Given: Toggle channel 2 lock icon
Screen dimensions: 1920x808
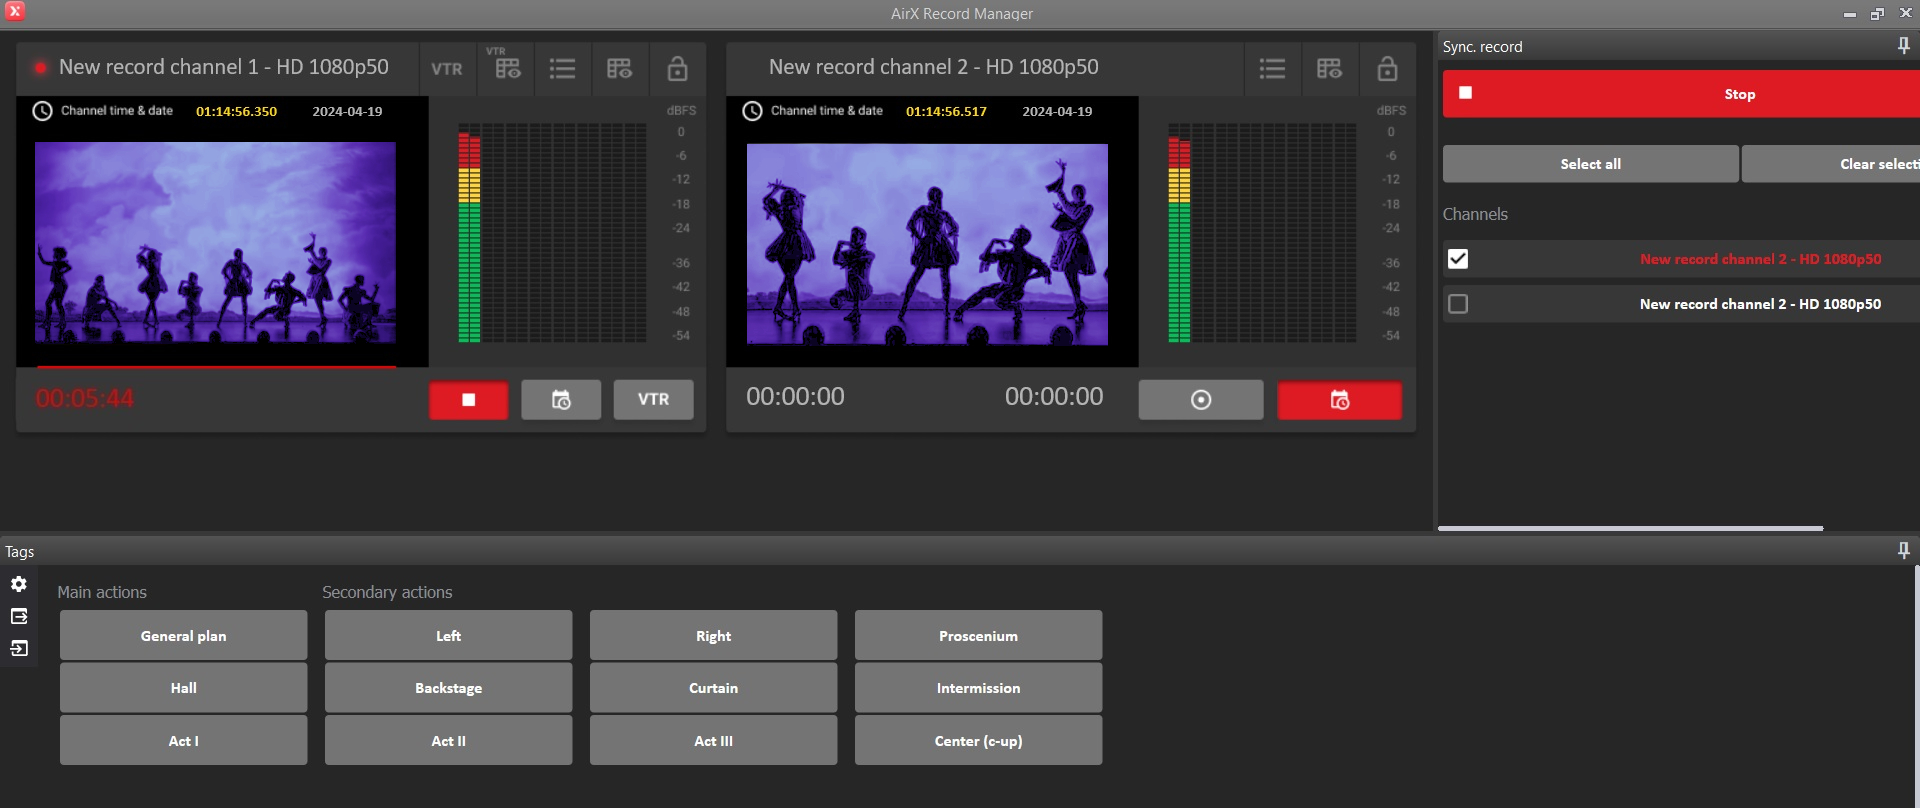Looking at the screenshot, I should (x=1387, y=69).
